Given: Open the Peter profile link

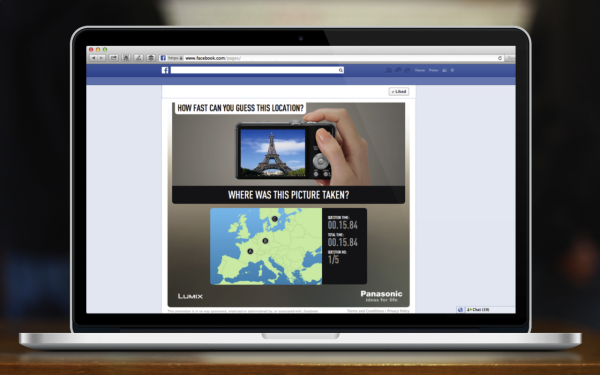Looking at the screenshot, I should (x=434, y=70).
